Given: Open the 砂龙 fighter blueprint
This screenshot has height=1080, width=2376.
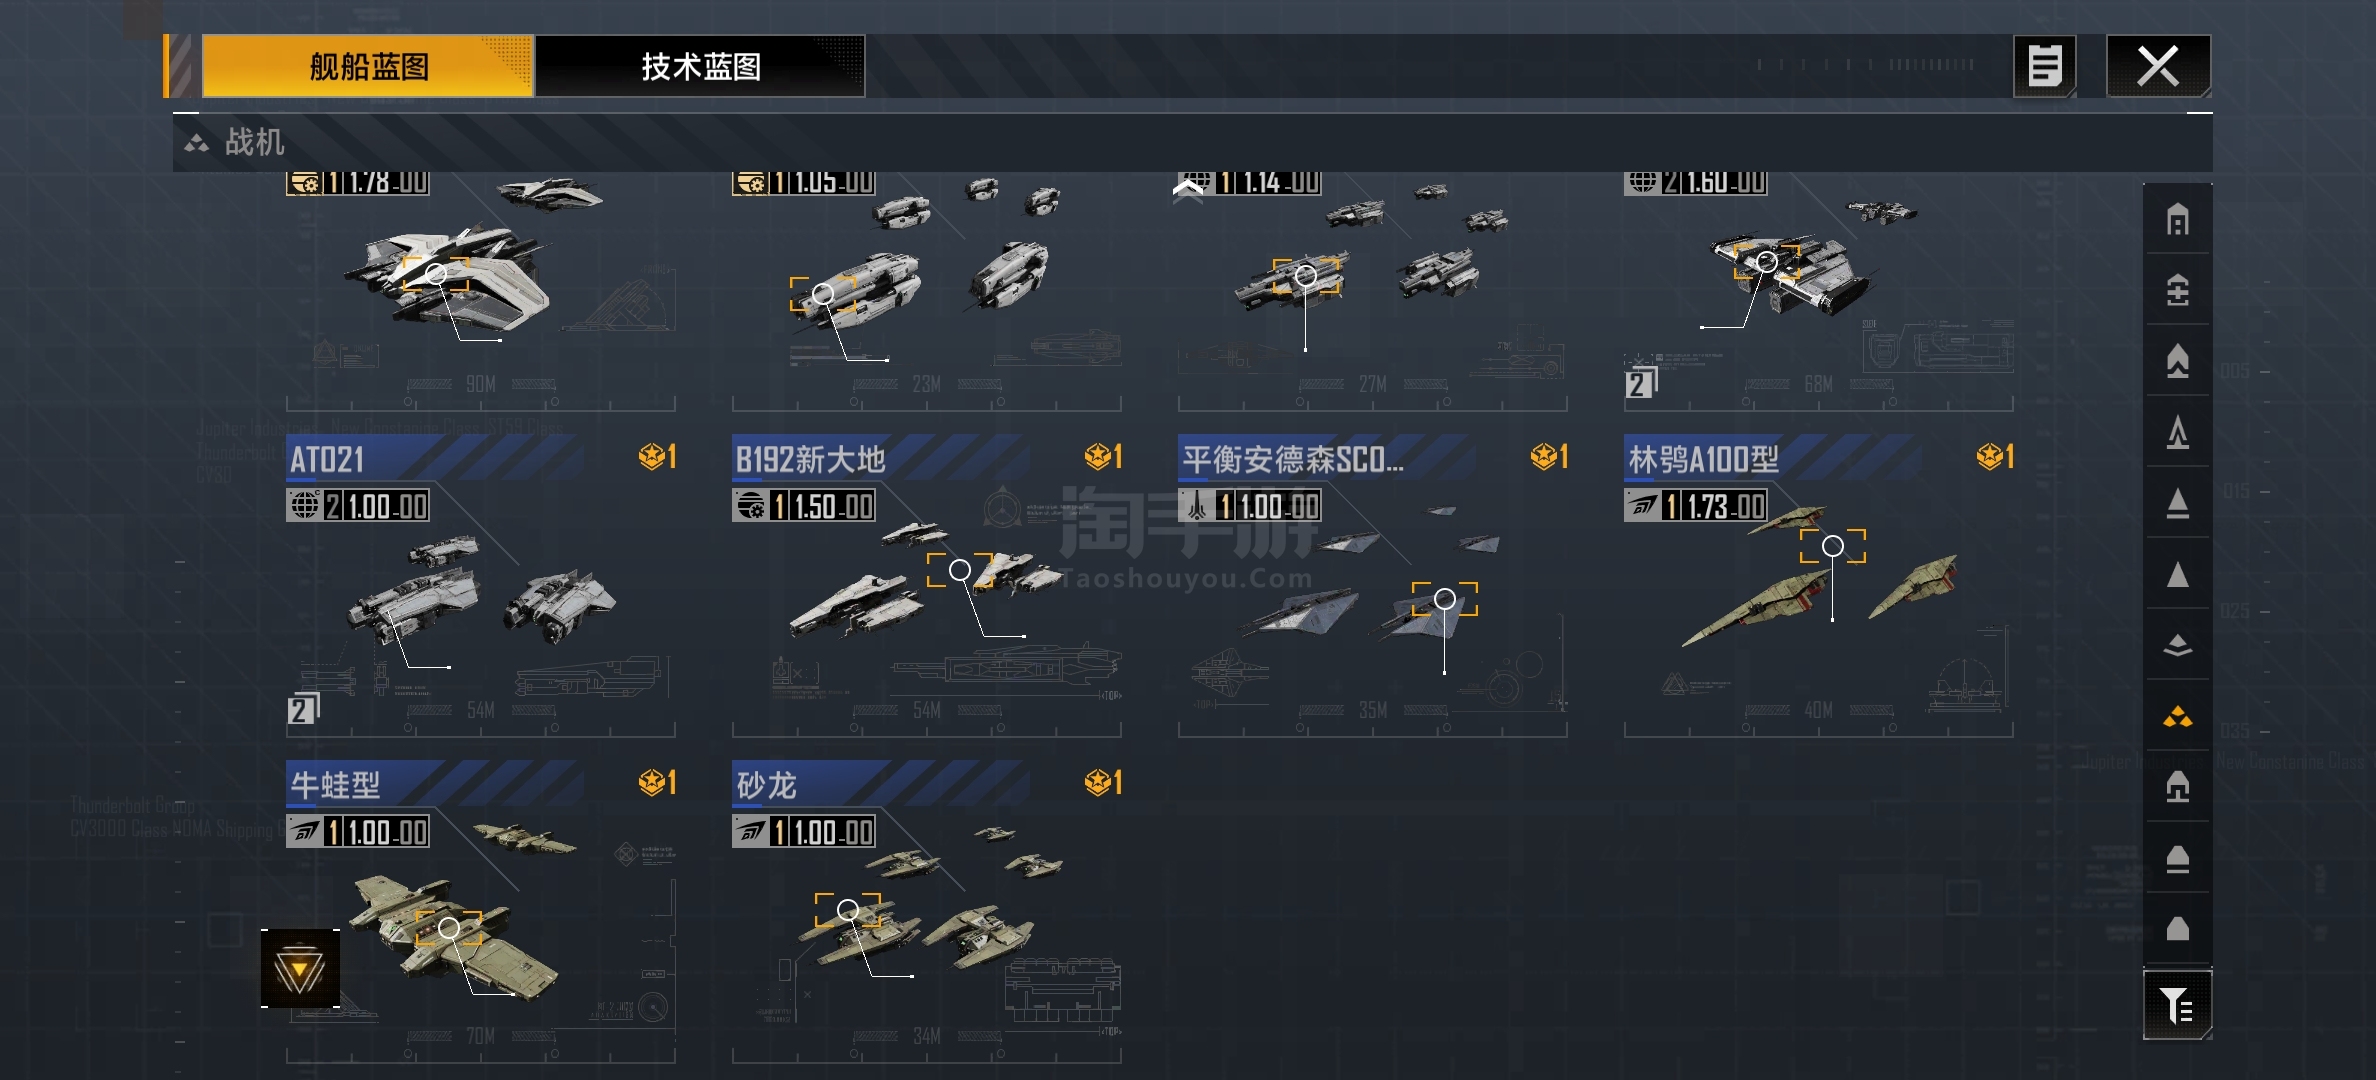Looking at the screenshot, I should tap(926, 912).
